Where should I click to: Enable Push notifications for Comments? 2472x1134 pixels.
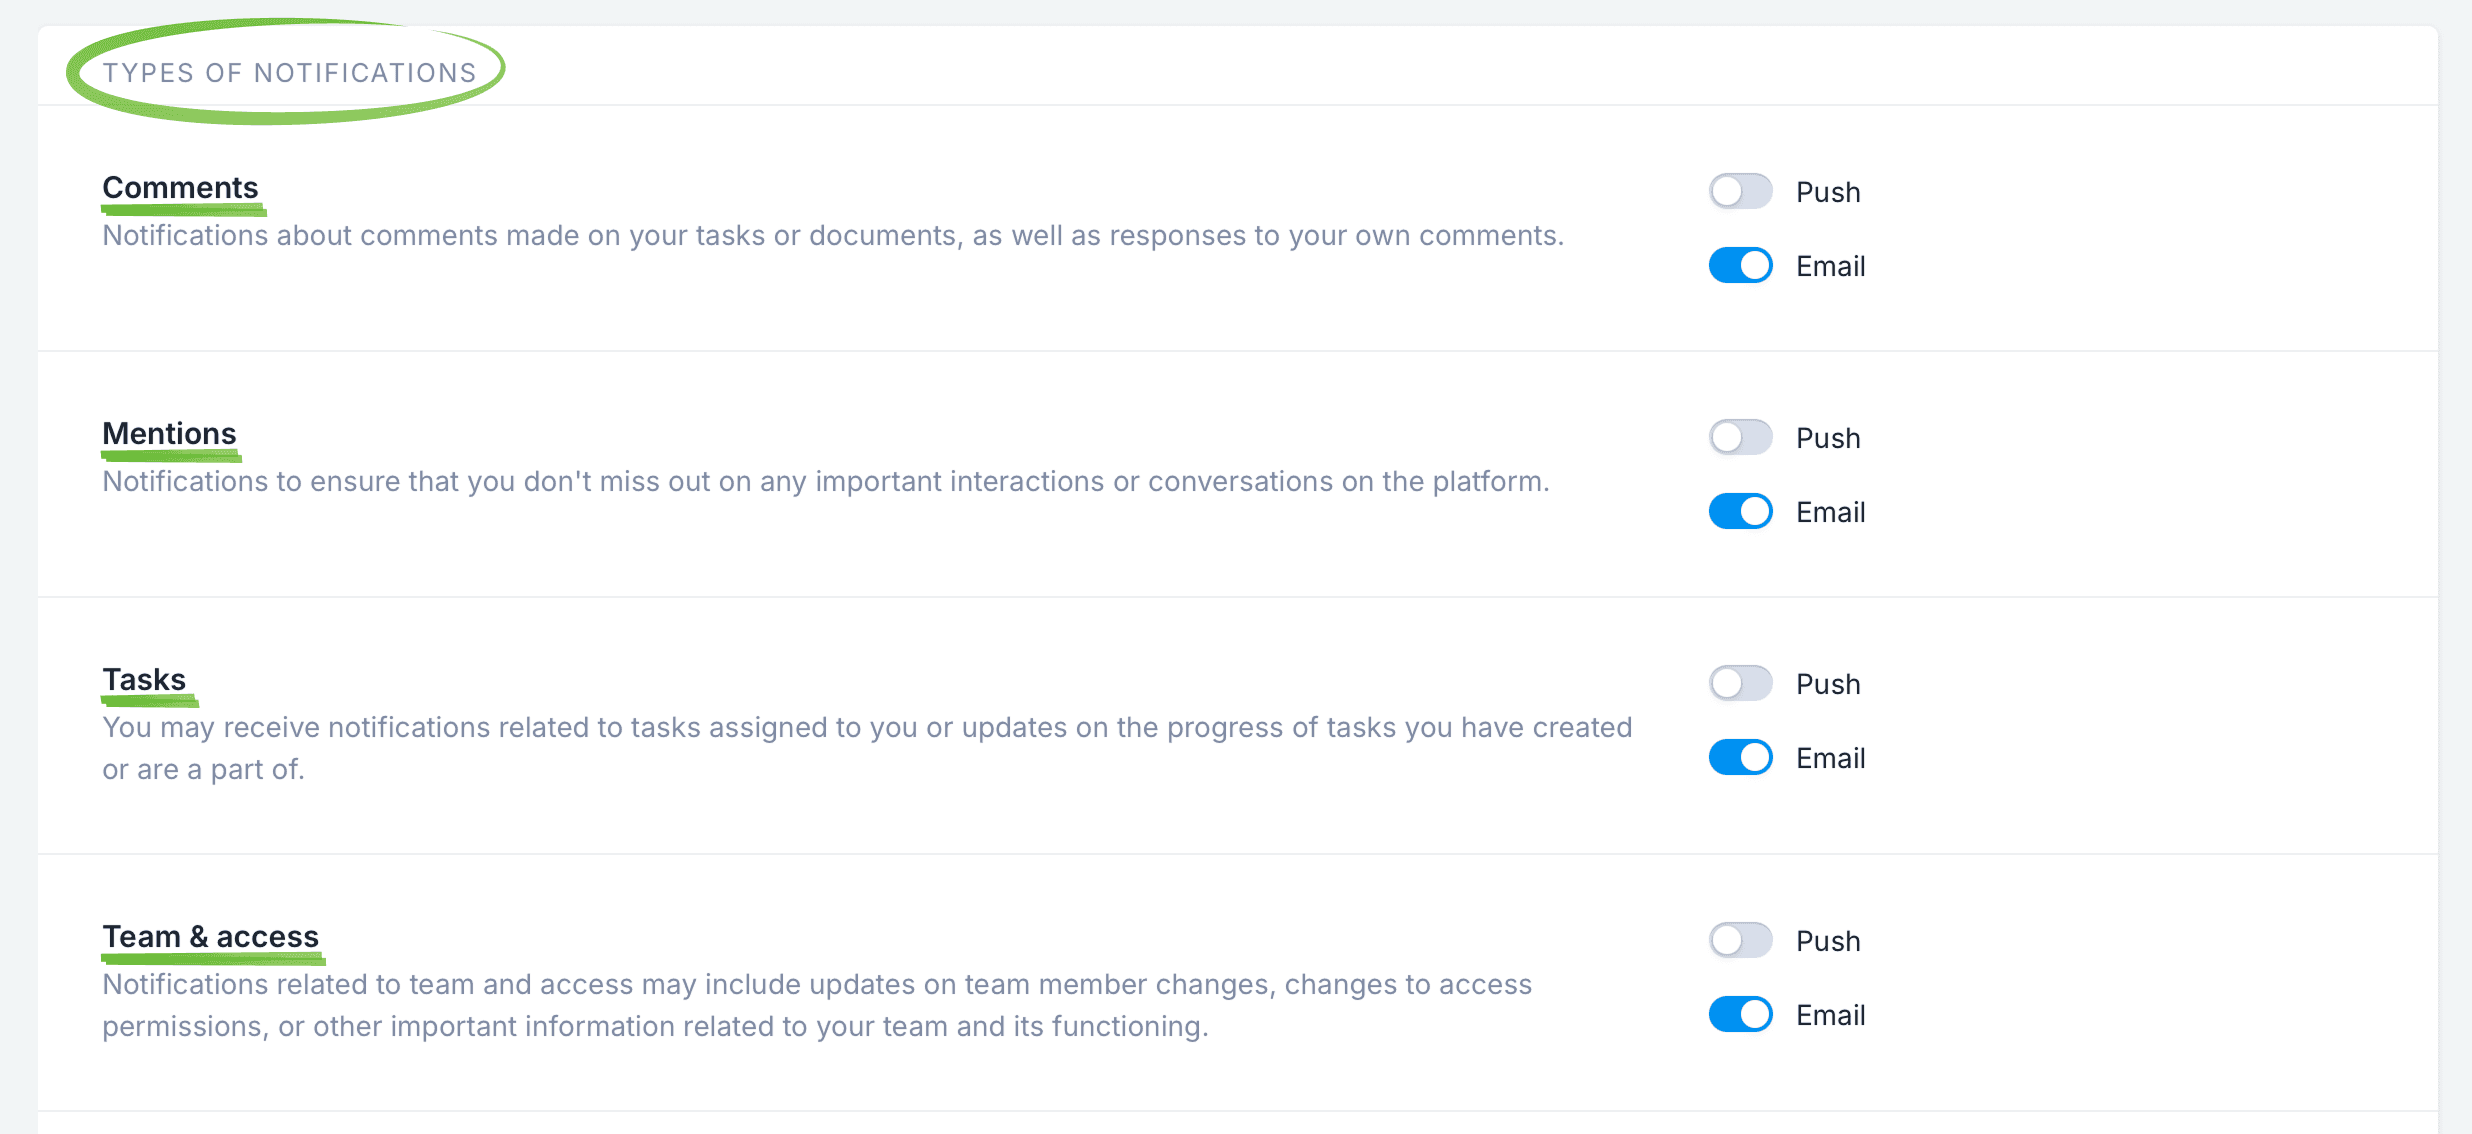coord(1740,191)
